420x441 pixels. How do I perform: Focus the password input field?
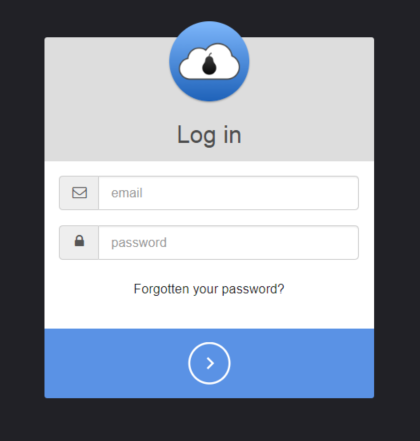point(228,242)
